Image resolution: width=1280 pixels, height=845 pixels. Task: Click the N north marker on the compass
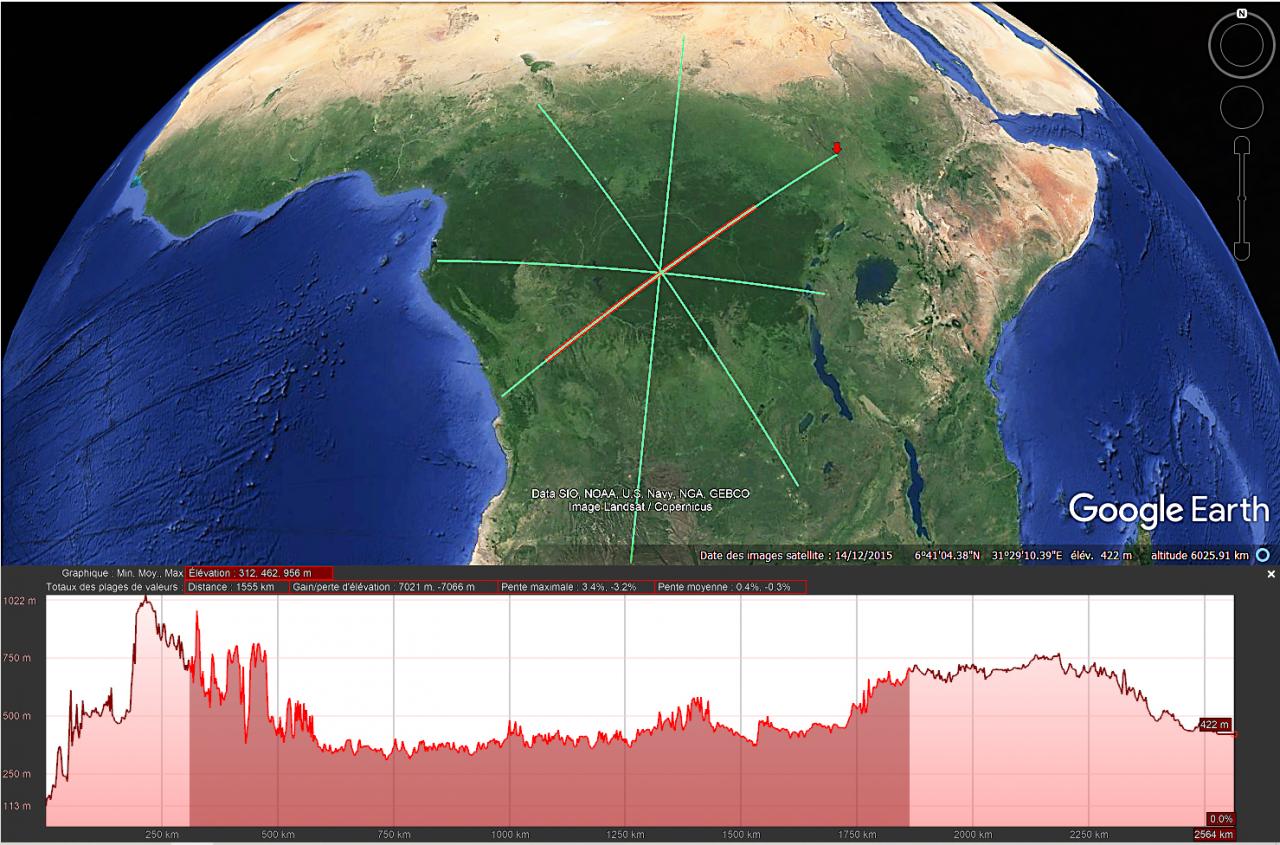pos(1241,14)
